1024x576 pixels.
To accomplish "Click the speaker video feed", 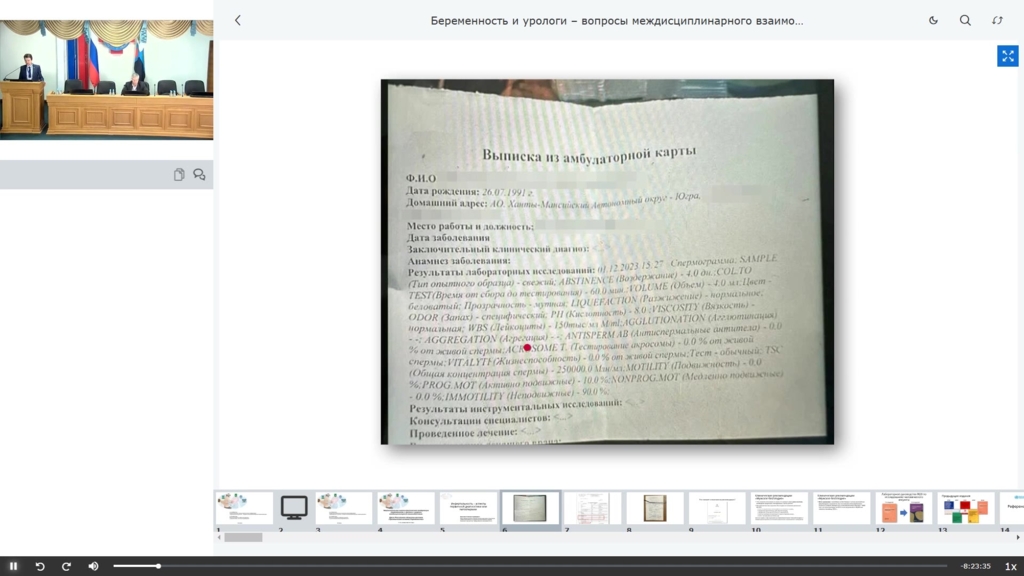I will click(106, 79).
